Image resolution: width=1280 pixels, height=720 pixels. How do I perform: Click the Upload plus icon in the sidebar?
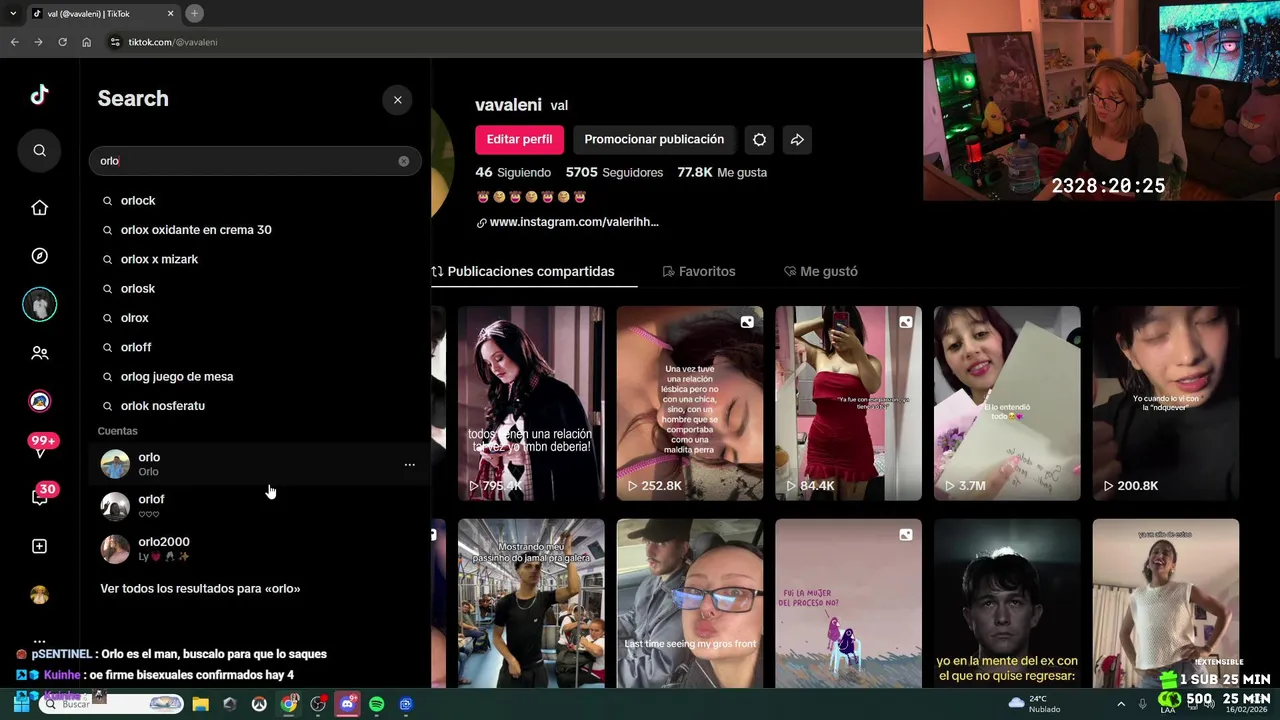click(x=40, y=546)
